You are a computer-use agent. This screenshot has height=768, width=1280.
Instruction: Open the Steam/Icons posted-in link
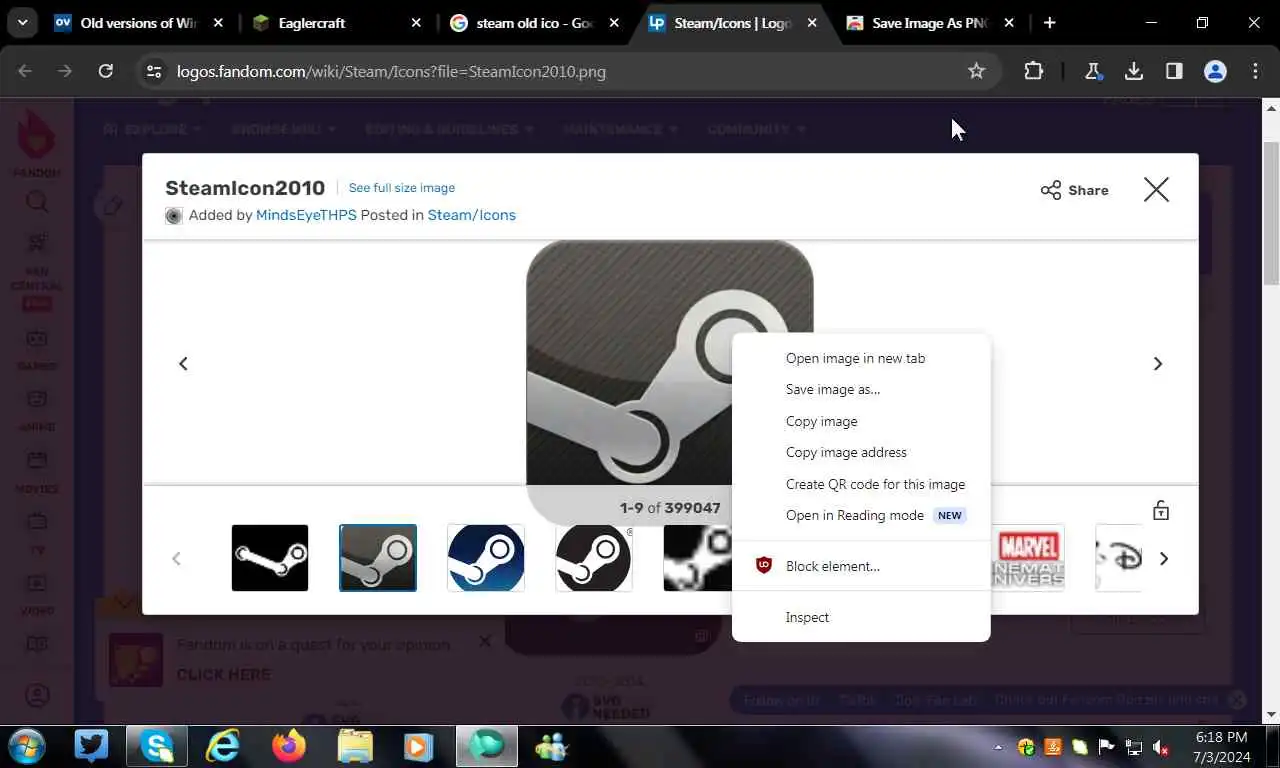pos(472,215)
